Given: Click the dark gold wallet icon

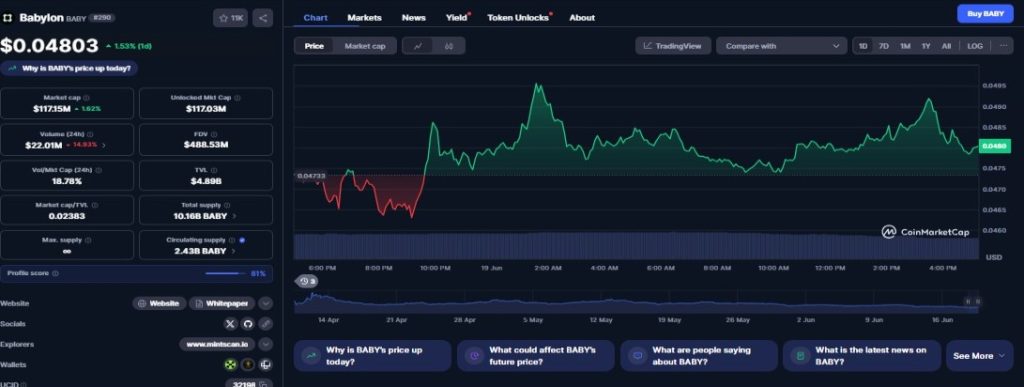Looking at the screenshot, I should tap(248, 365).
